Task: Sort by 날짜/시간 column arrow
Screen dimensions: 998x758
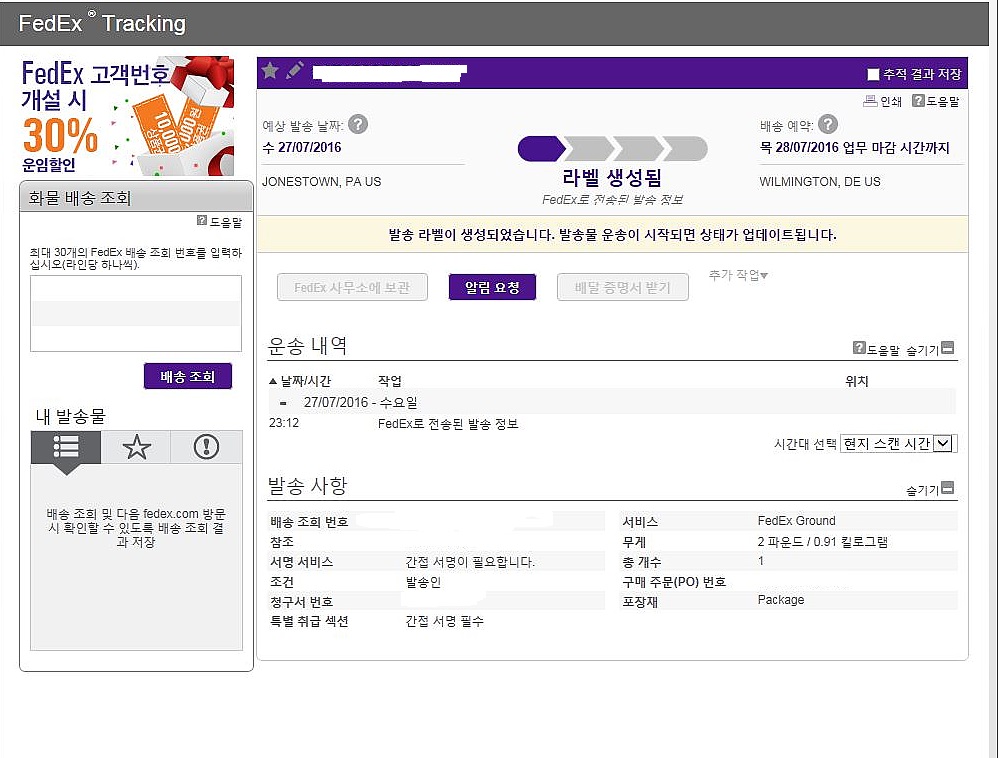Action: pos(273,381)
